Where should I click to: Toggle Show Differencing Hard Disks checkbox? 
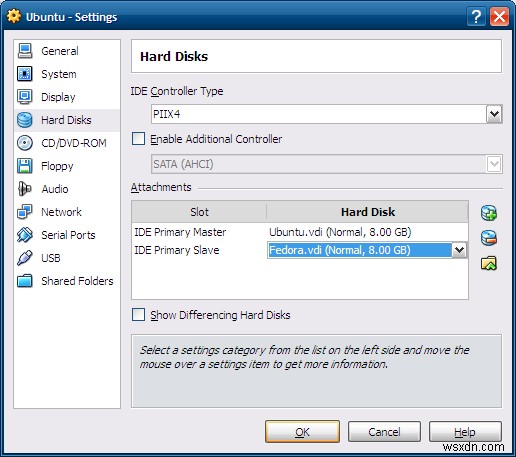138,315
